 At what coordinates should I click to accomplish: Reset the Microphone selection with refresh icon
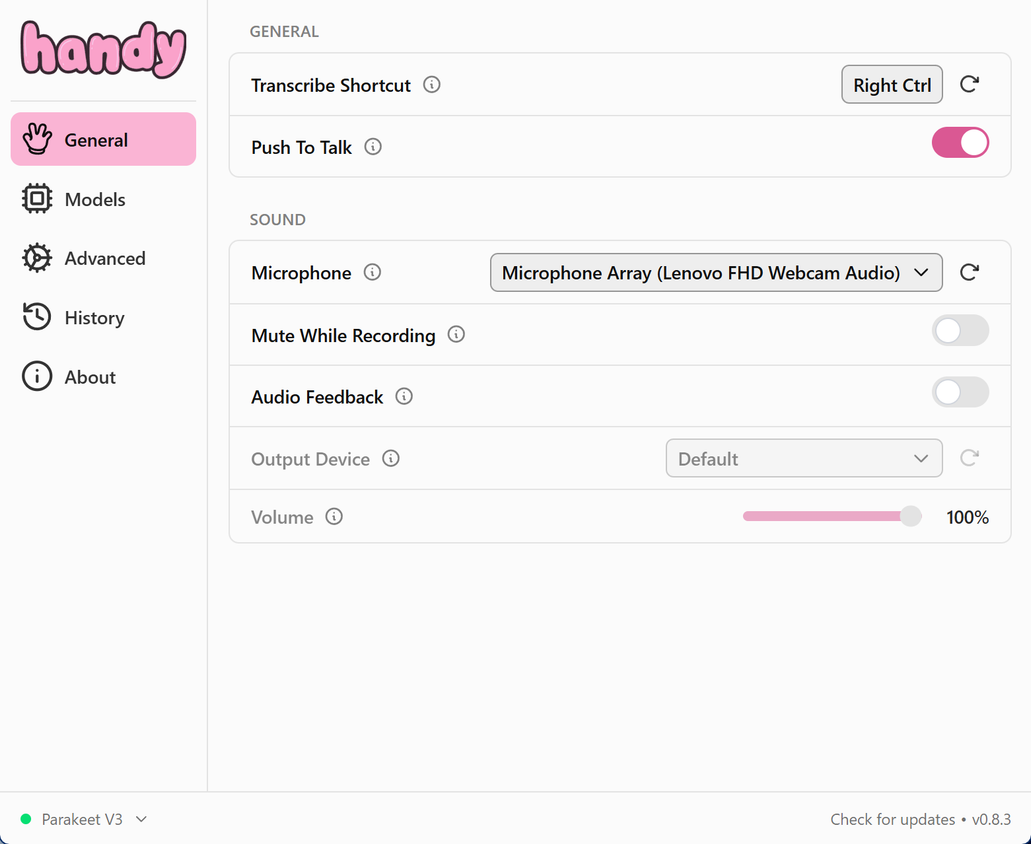tap(969, 272)
